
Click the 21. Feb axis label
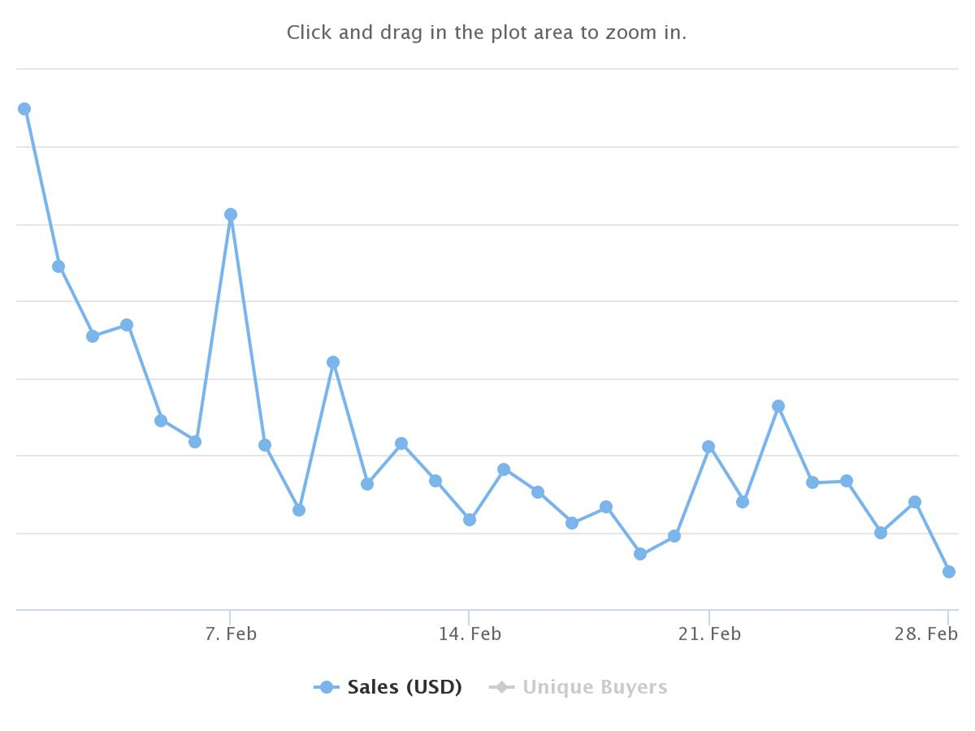pyautogui.click(x=709, y=634)
